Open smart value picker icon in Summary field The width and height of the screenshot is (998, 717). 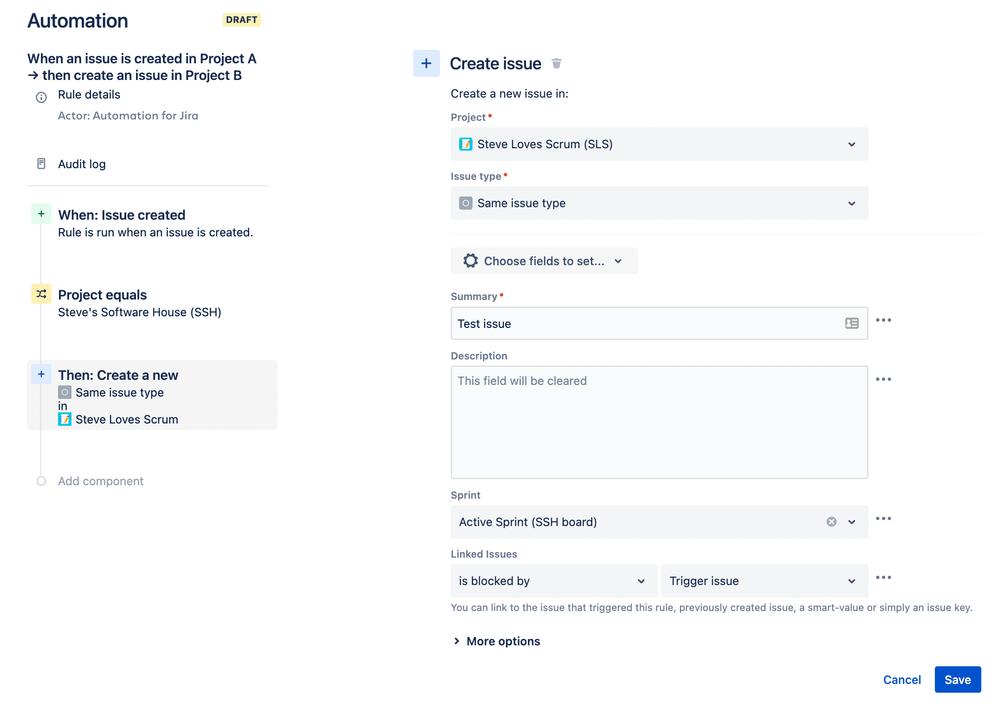coord(852,323)
